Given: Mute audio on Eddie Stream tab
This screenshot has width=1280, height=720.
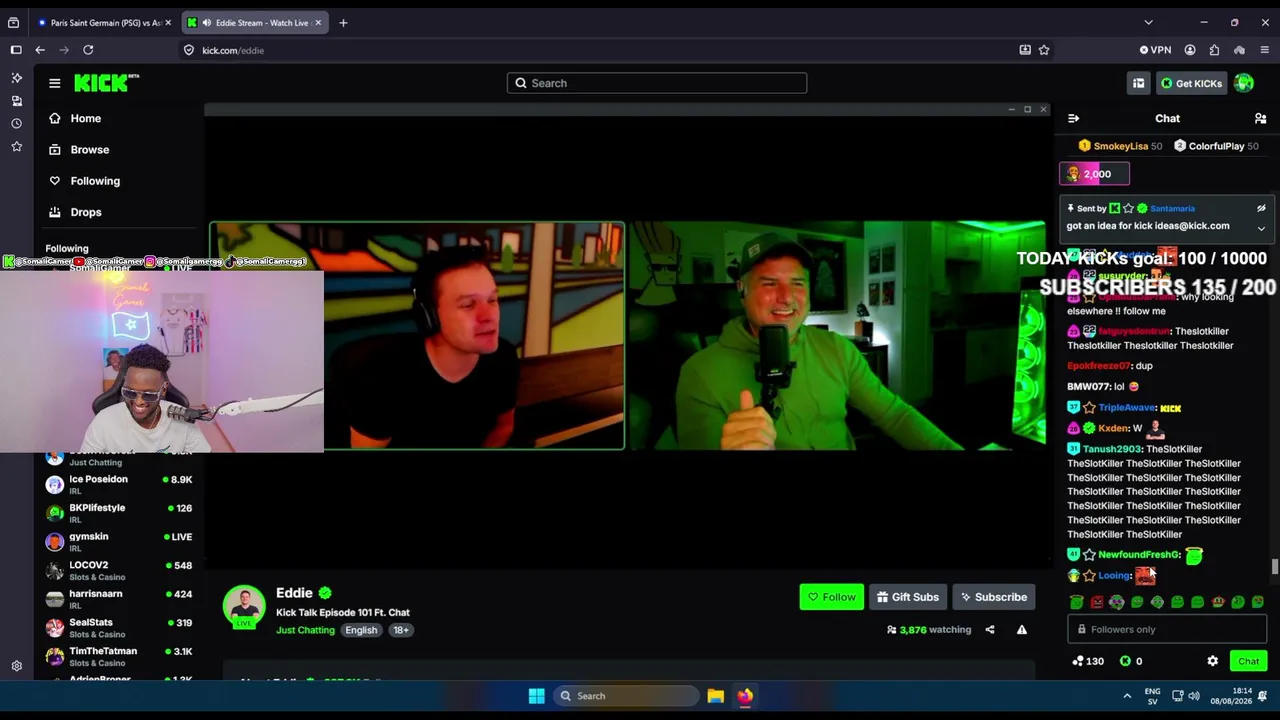Looking at the screenshot, I should pyautogui.click(x=206, y=22).
